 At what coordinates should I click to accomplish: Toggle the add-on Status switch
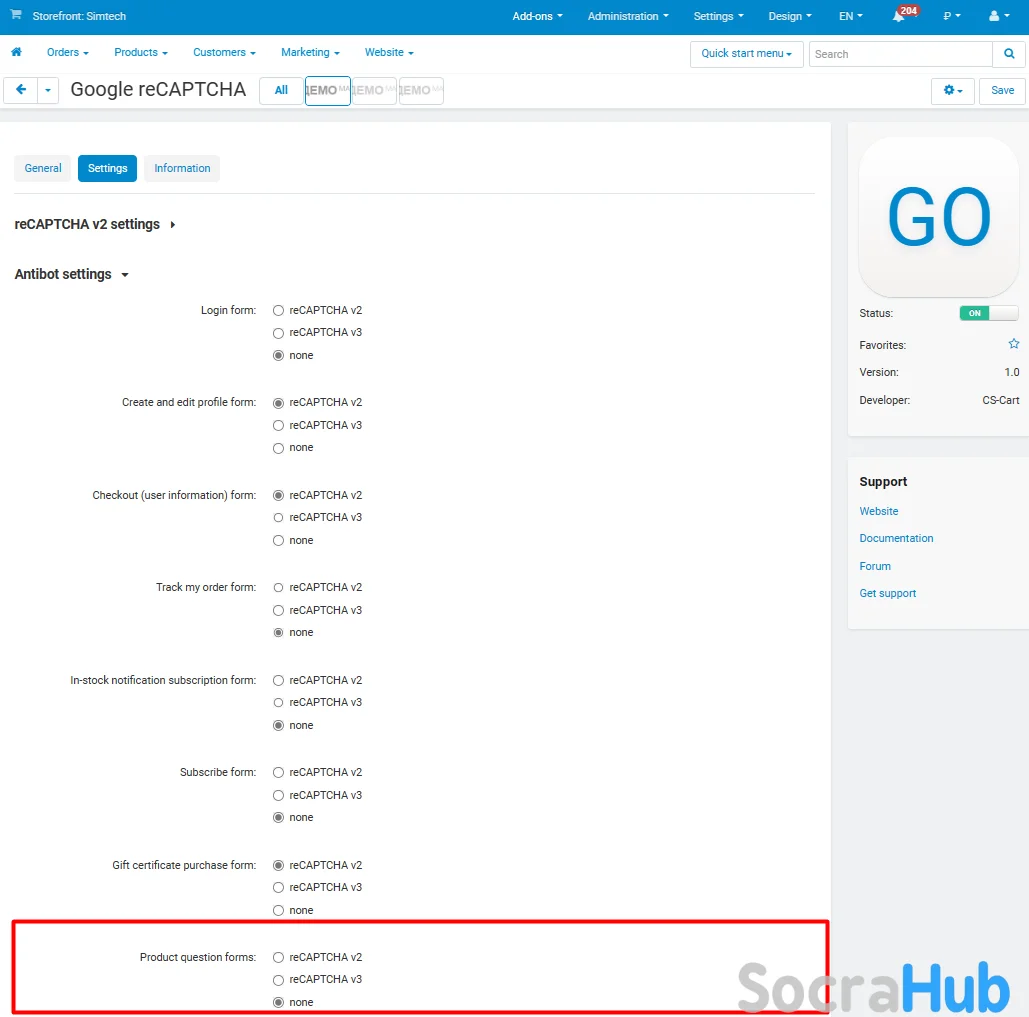click(988, 313)
